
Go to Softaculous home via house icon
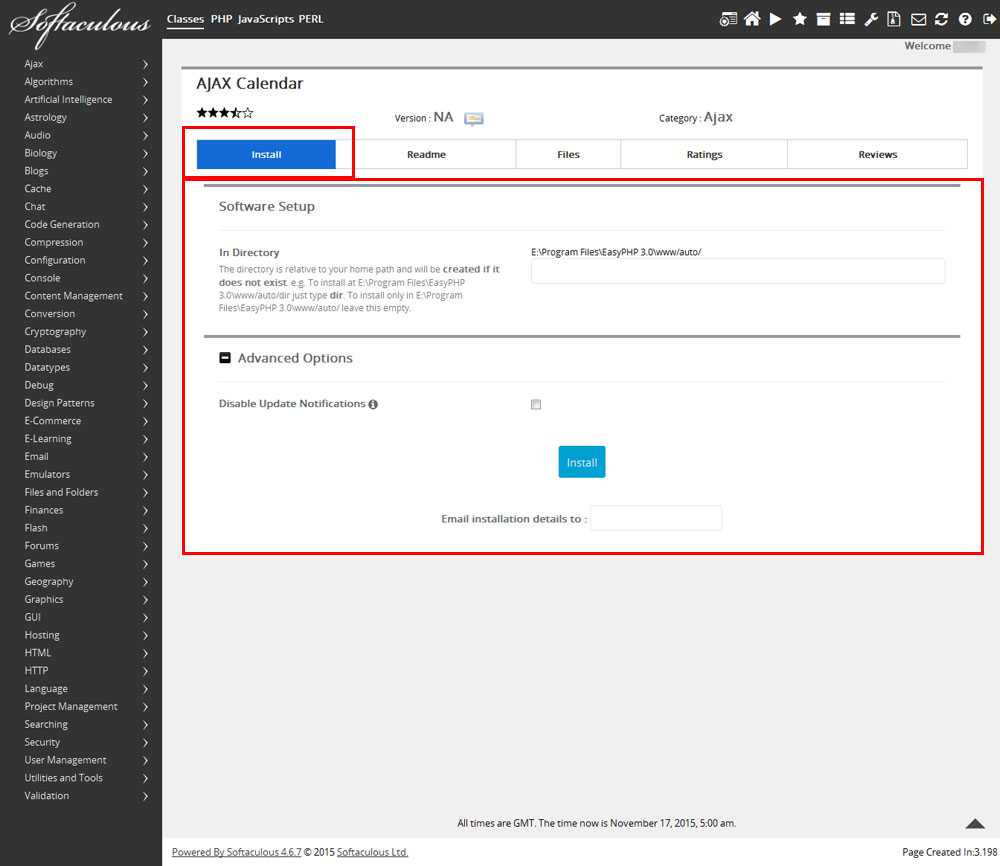coord(752,19)
